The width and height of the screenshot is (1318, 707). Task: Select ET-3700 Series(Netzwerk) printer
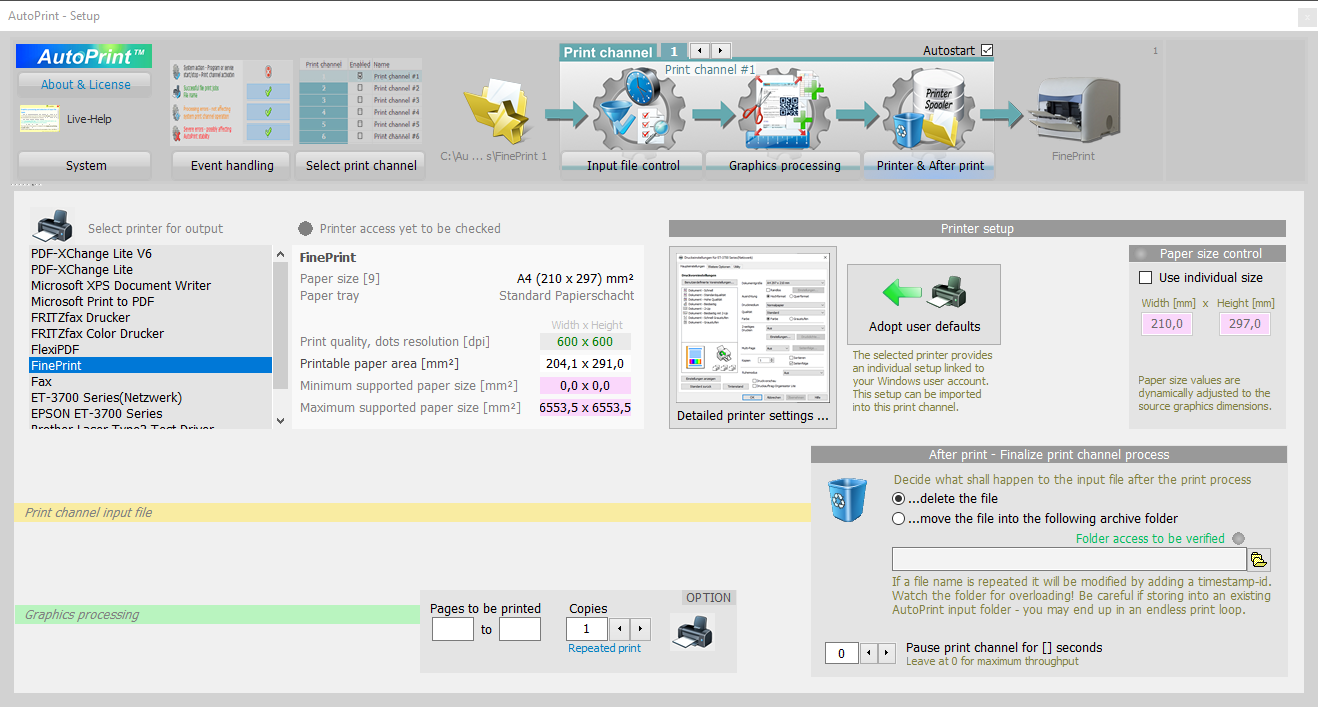(150, 397)
